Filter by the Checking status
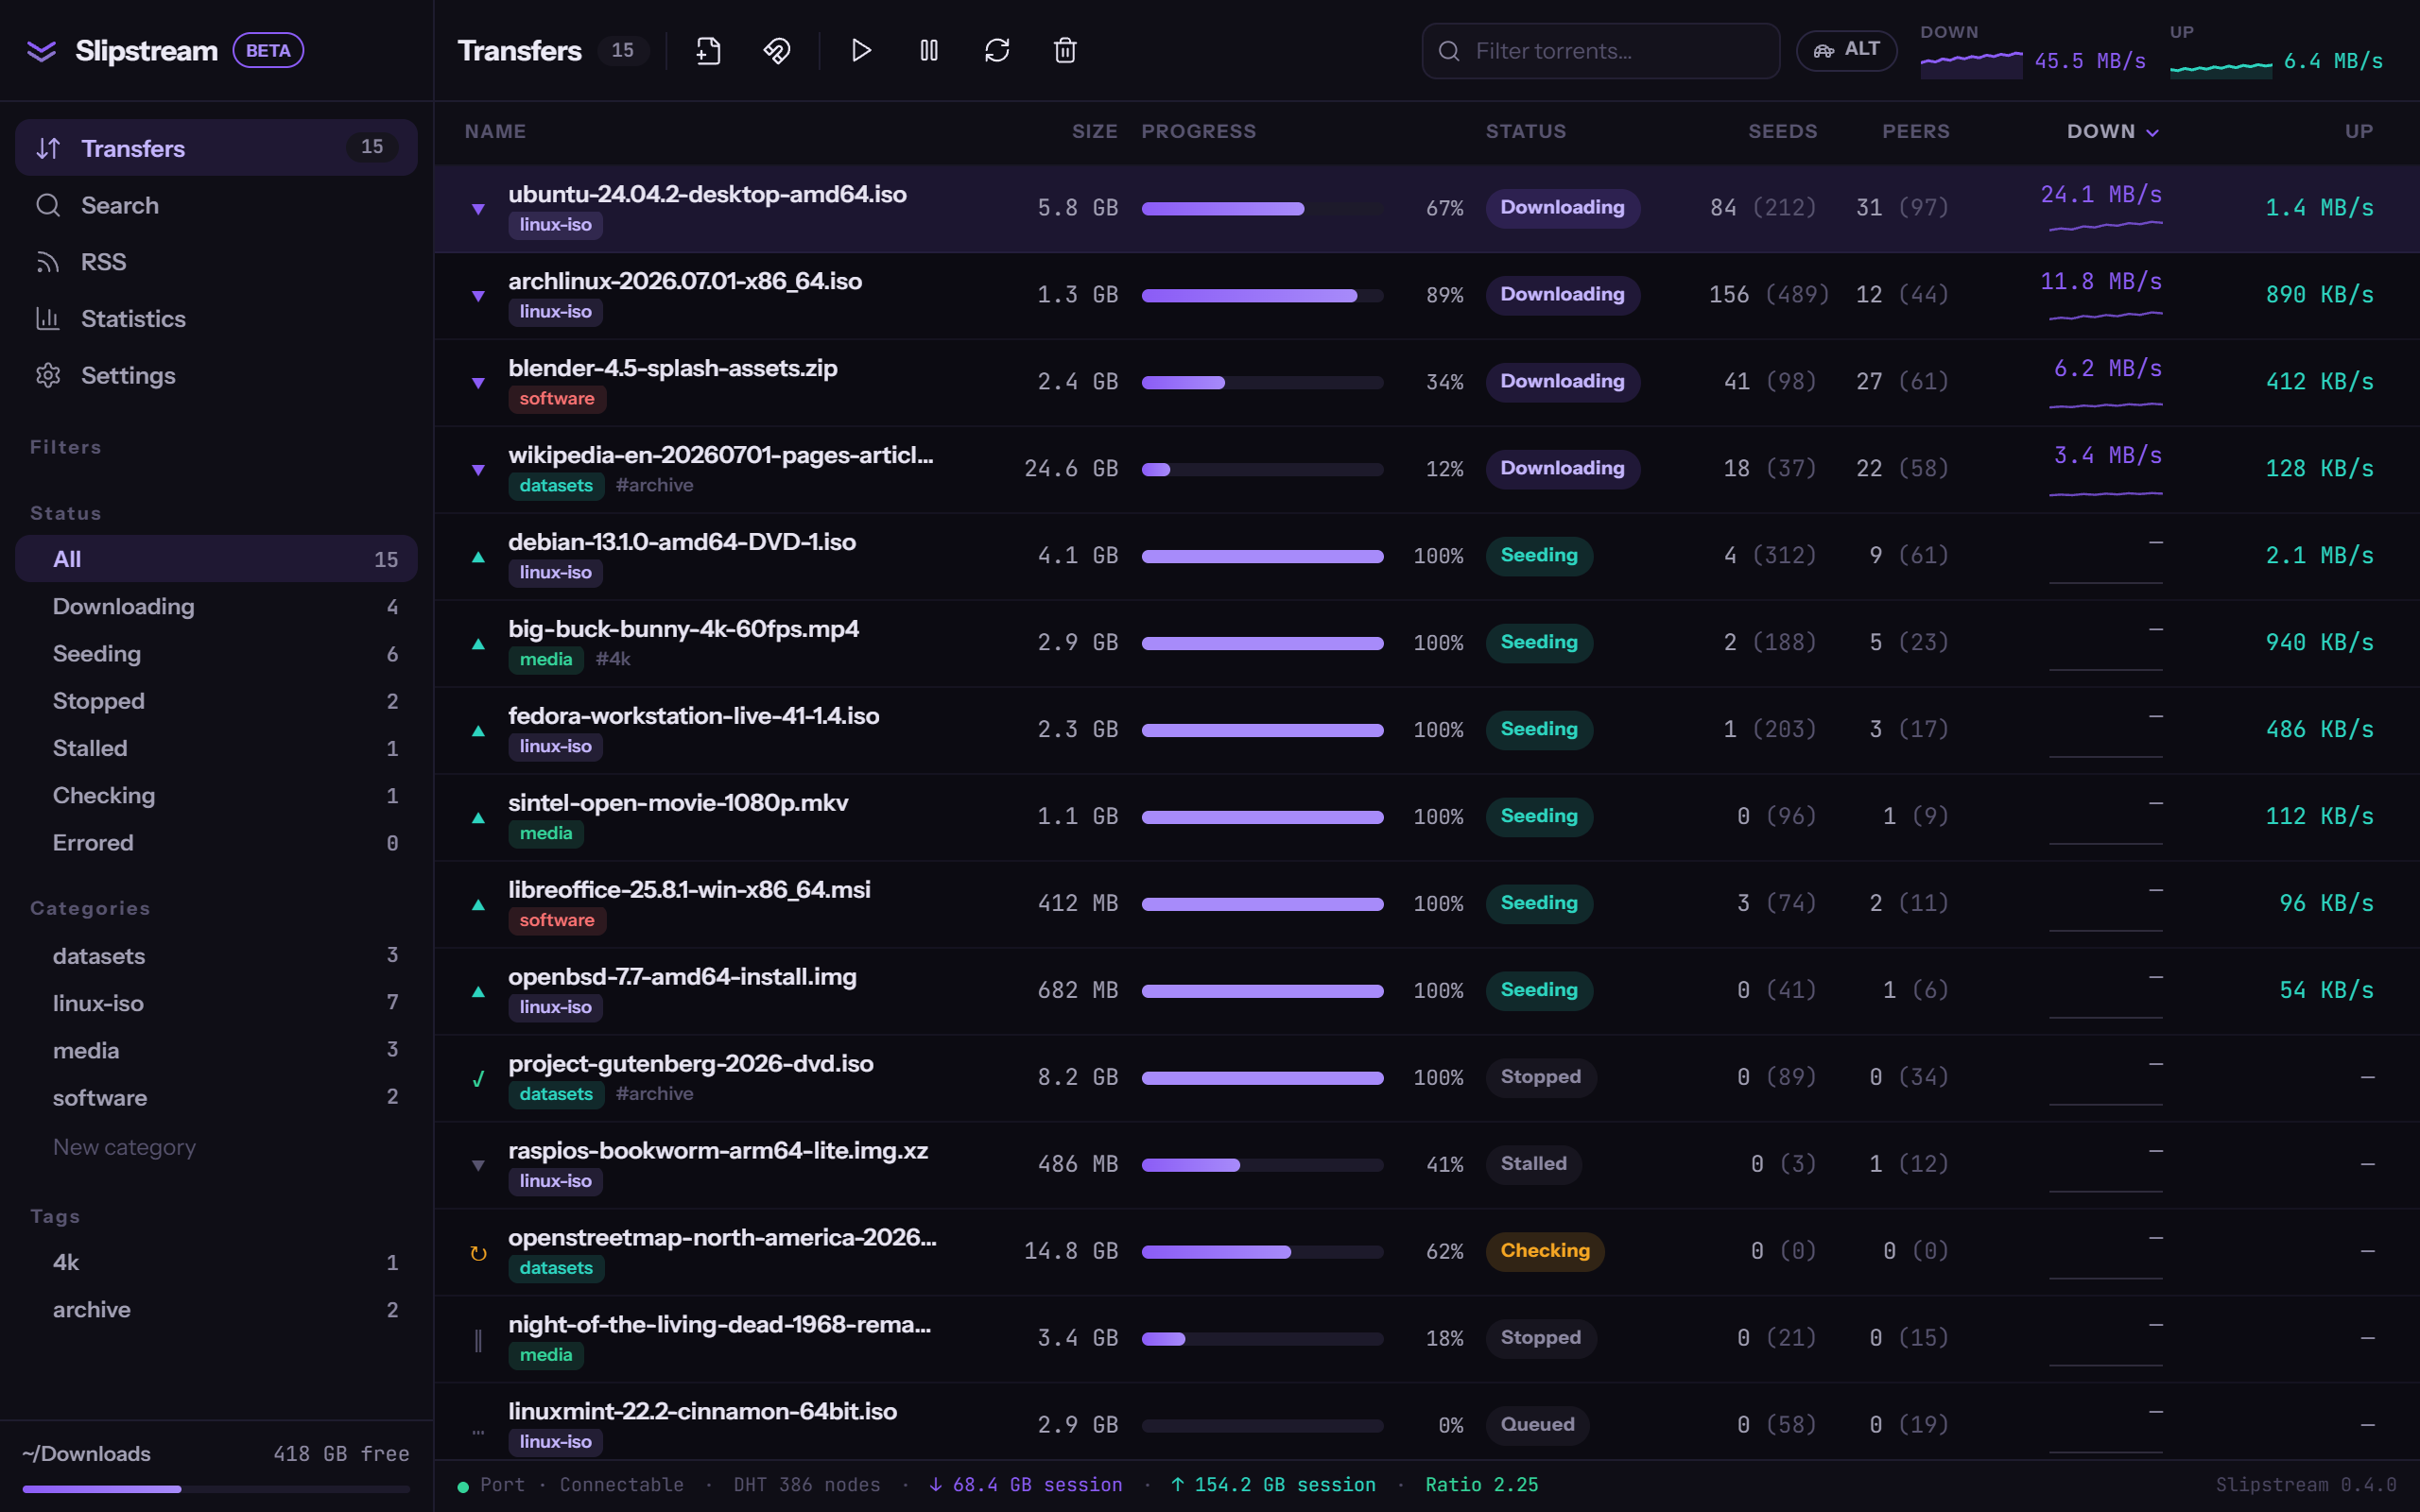 [216, 796]
